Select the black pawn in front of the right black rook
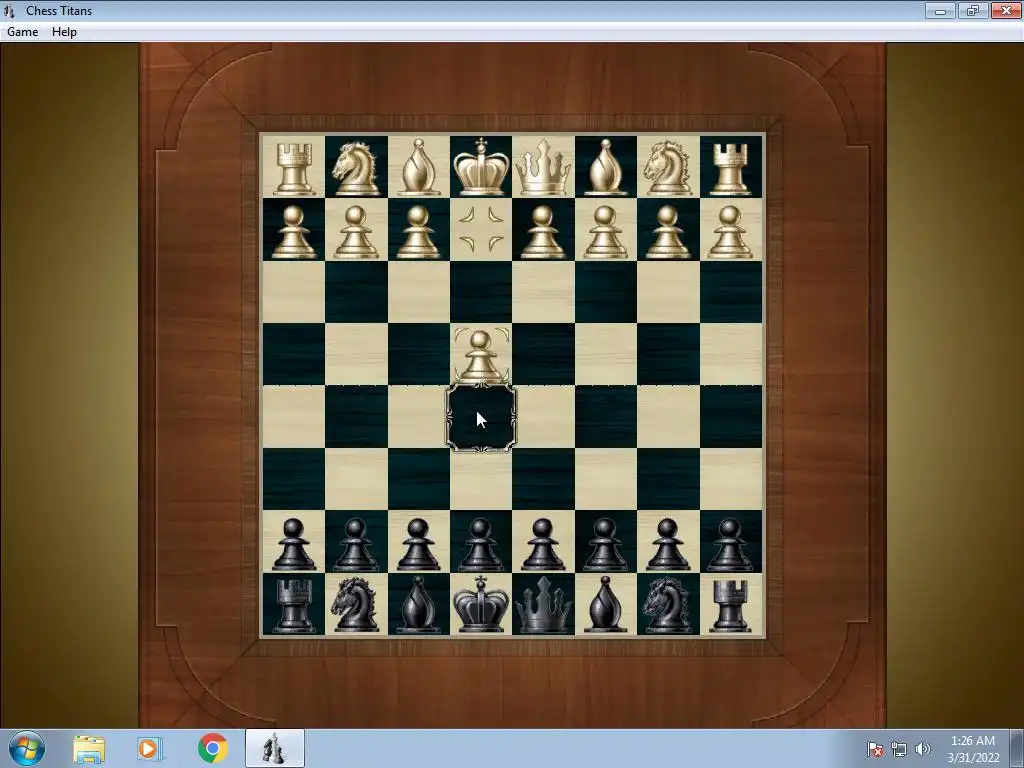Image resolution: width=1024 pixels, height=768 pixels. click(730, 544)
